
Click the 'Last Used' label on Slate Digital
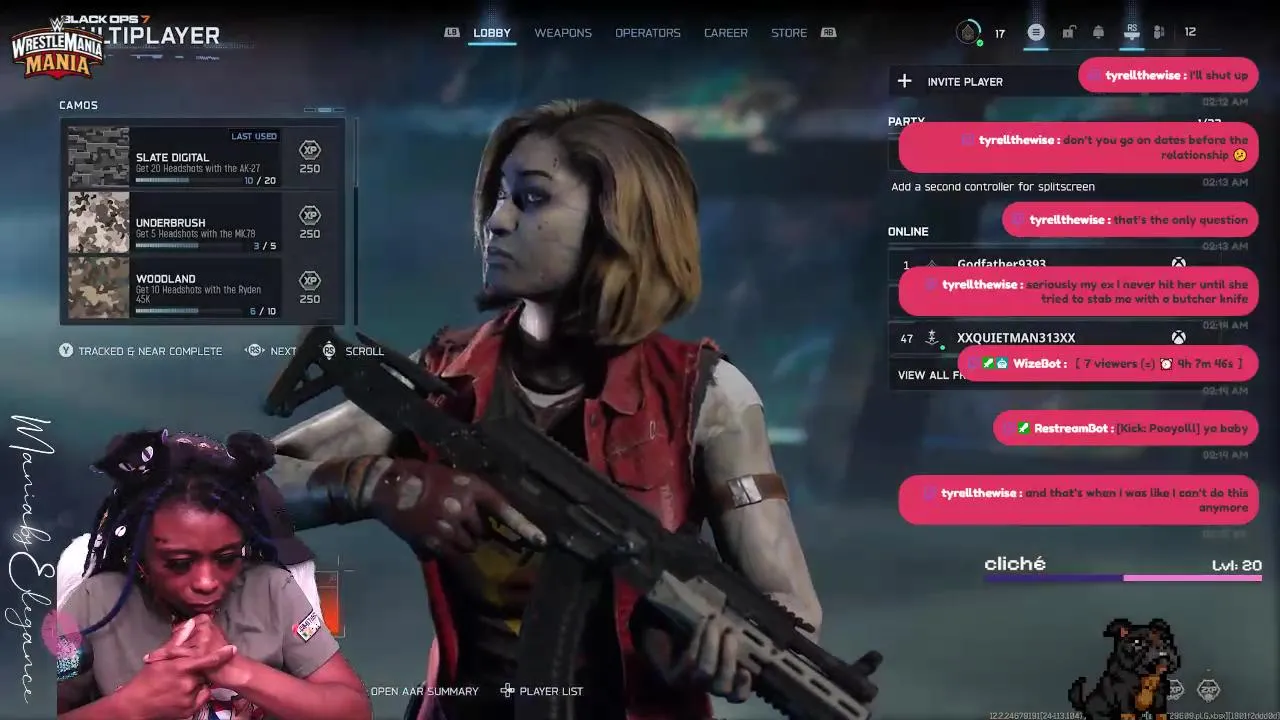pos(254,136)
